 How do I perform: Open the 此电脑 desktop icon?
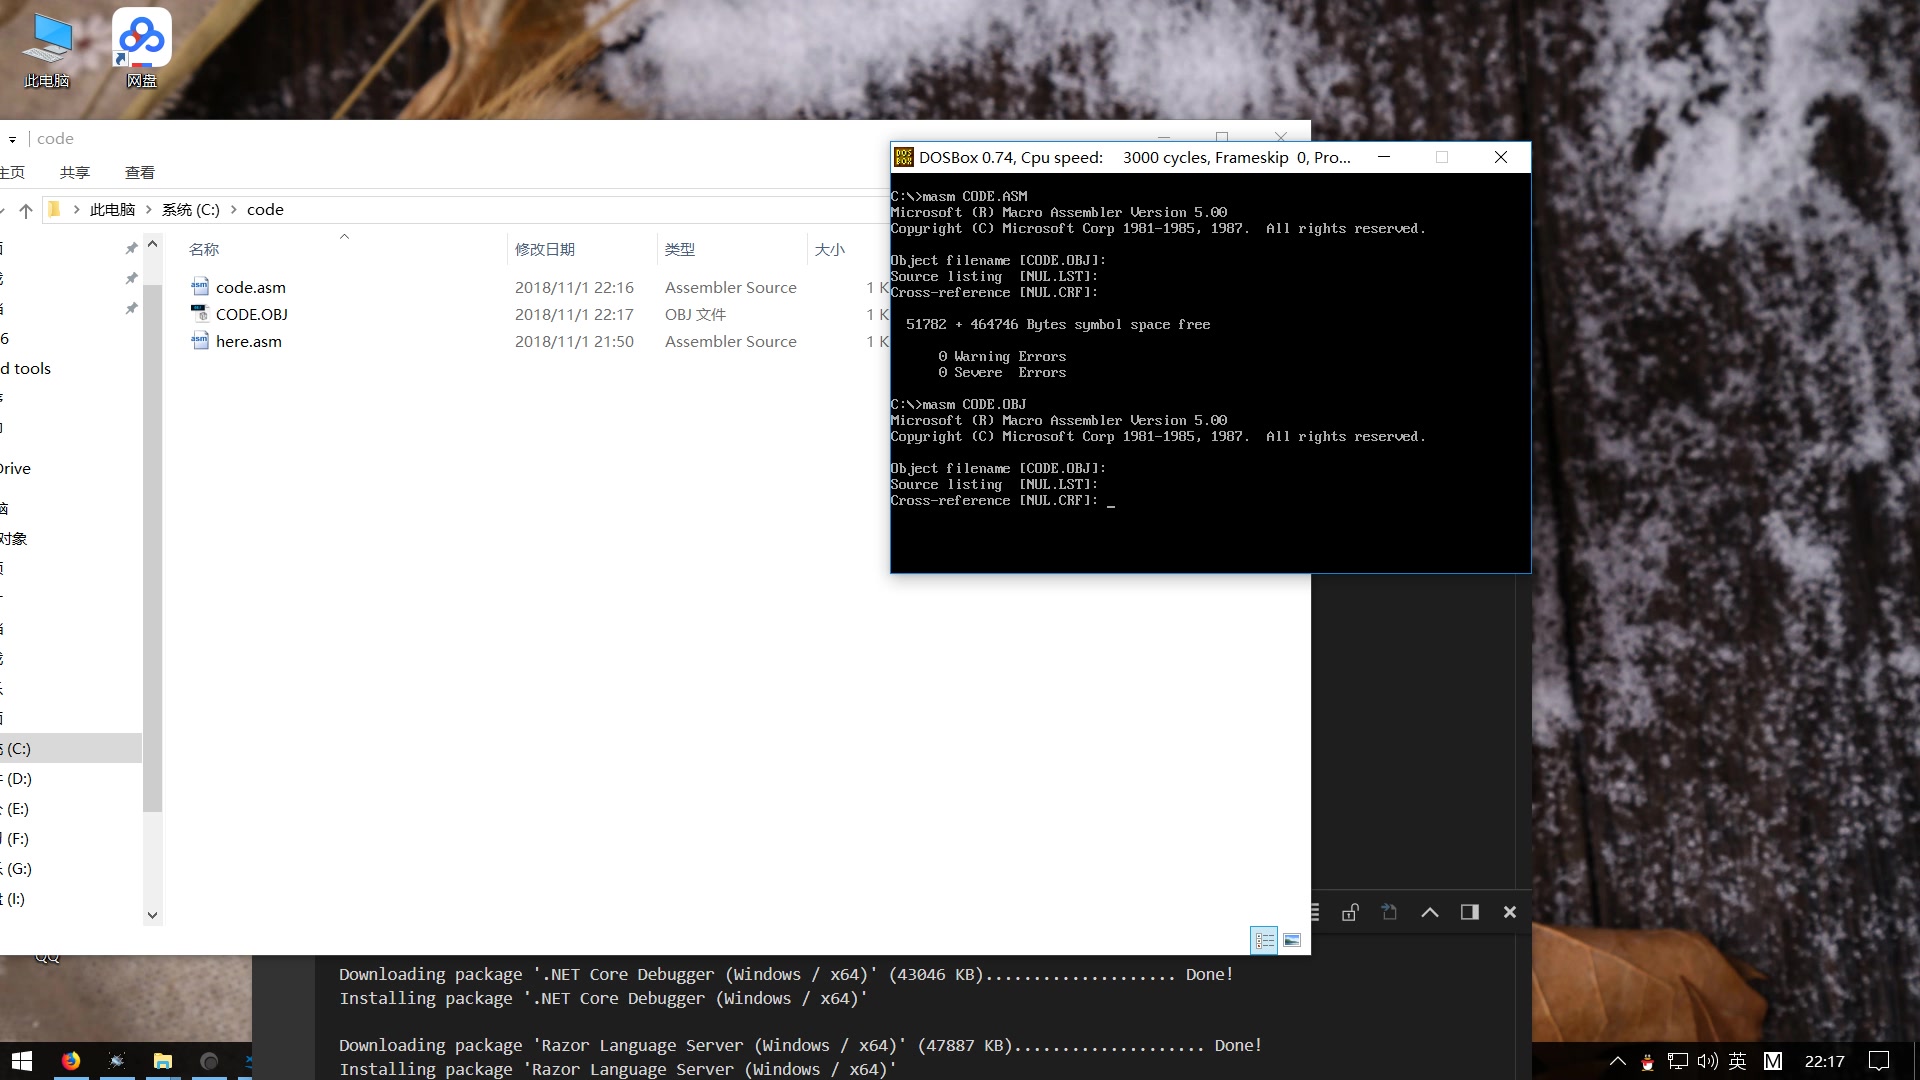(46, 45)
